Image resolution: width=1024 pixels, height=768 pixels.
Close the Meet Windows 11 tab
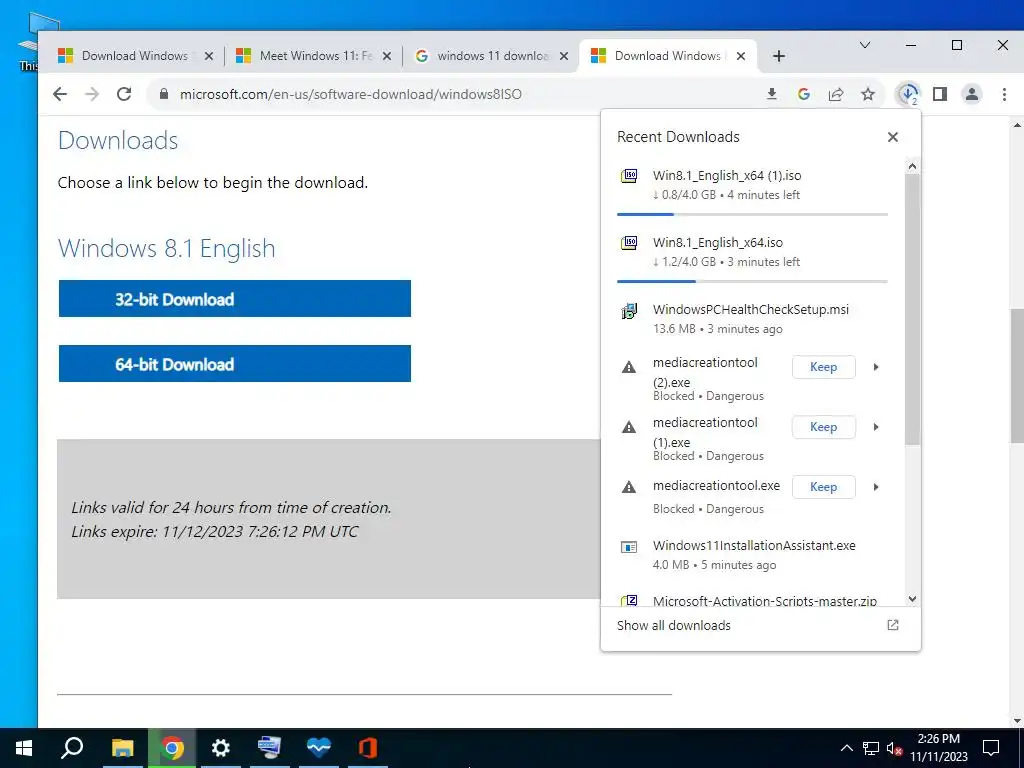(x=387, y=56)
